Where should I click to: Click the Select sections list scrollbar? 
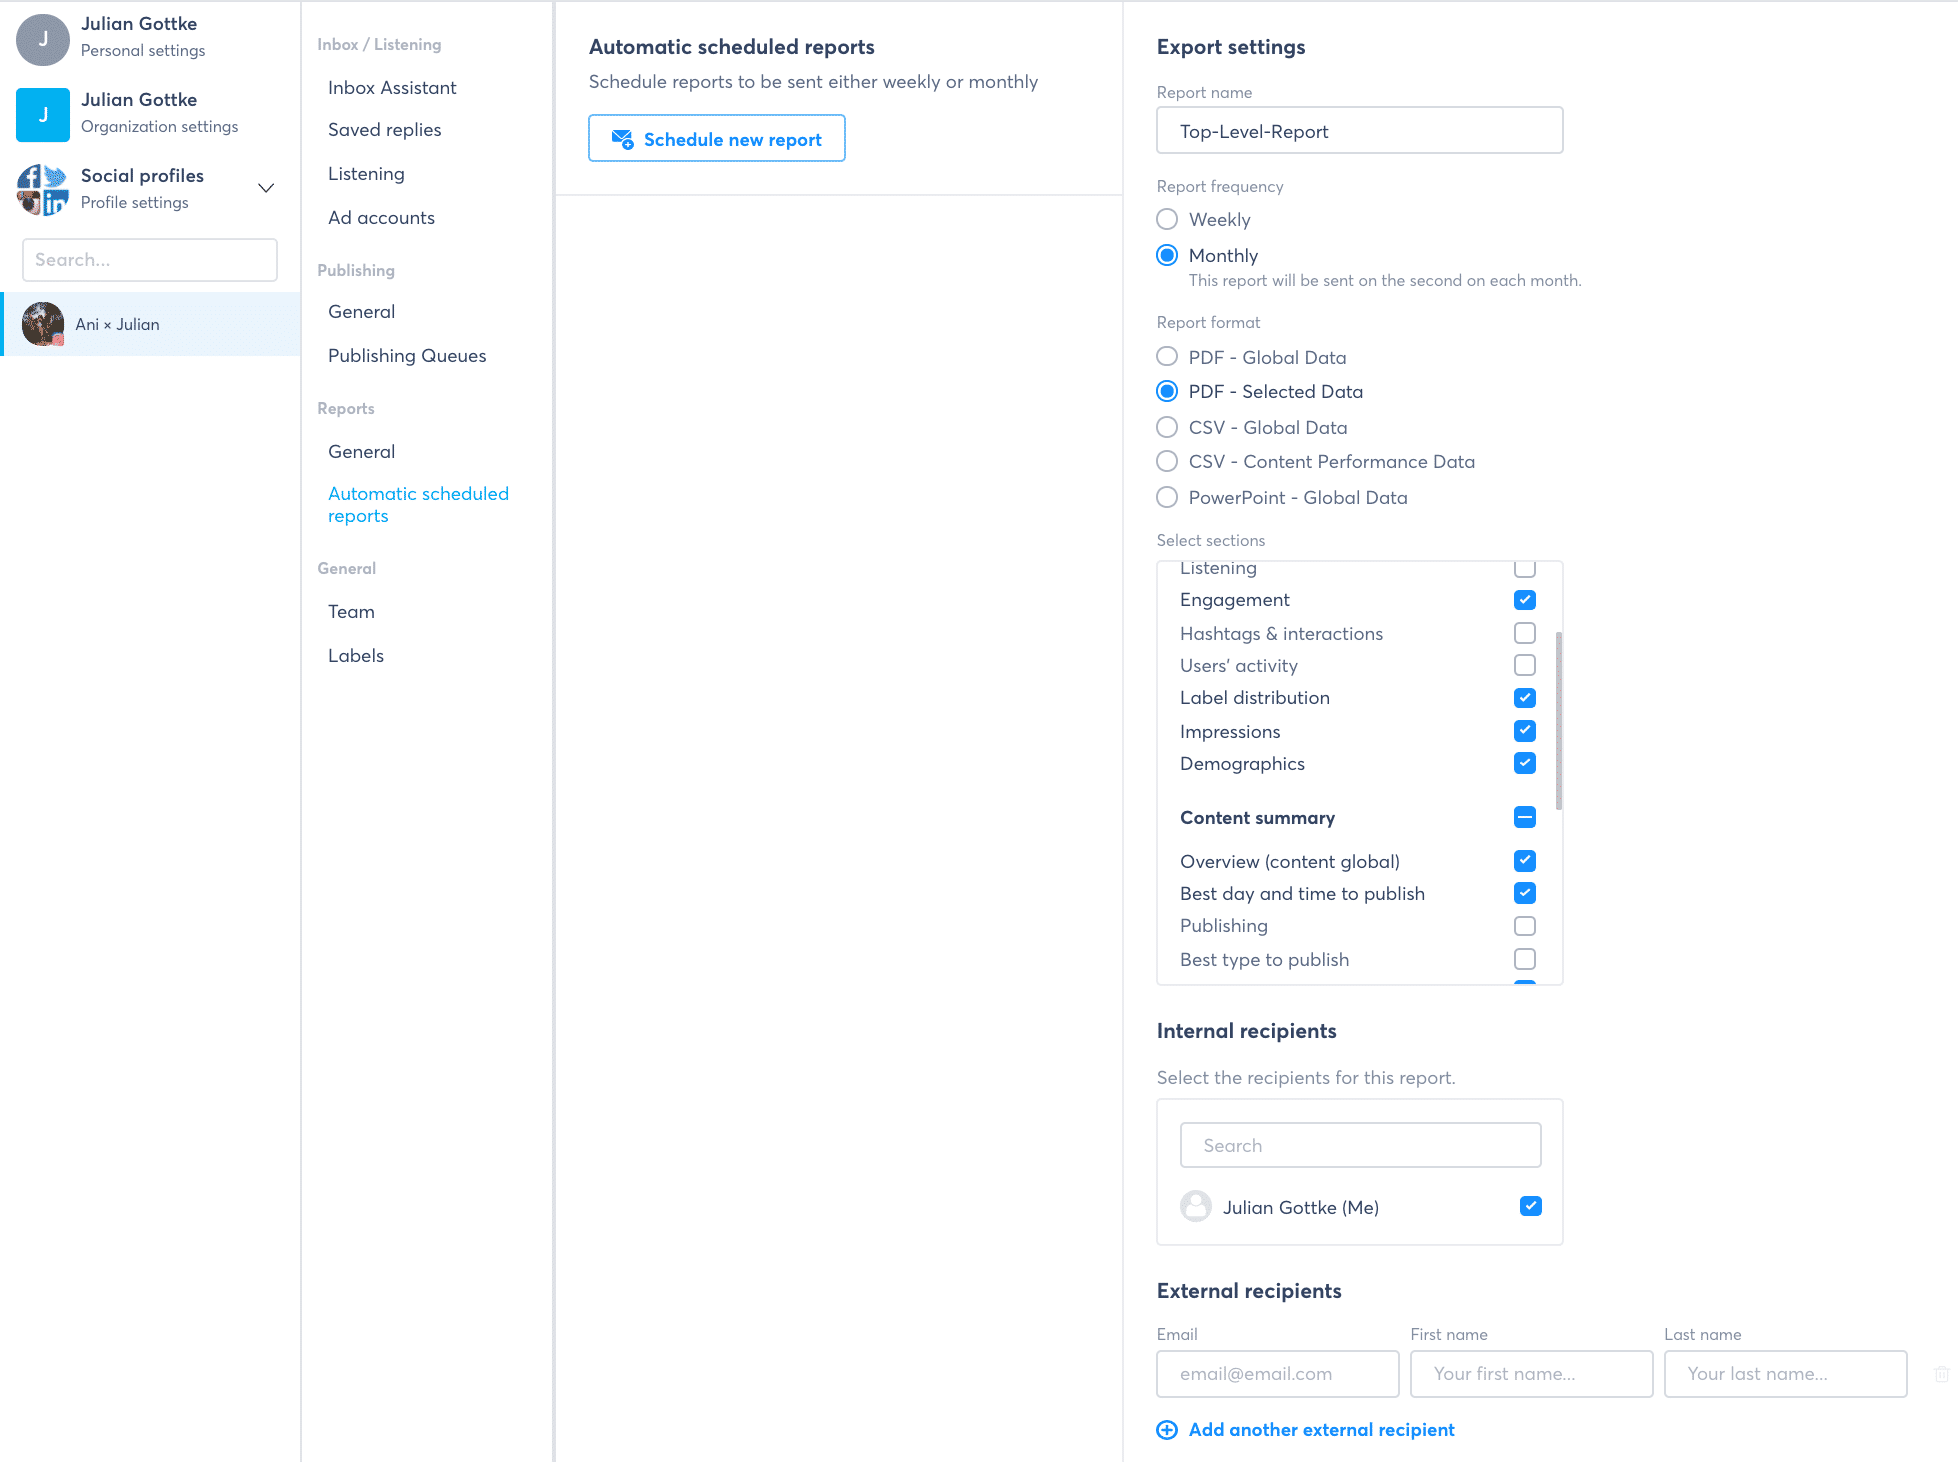point(1558,720)
